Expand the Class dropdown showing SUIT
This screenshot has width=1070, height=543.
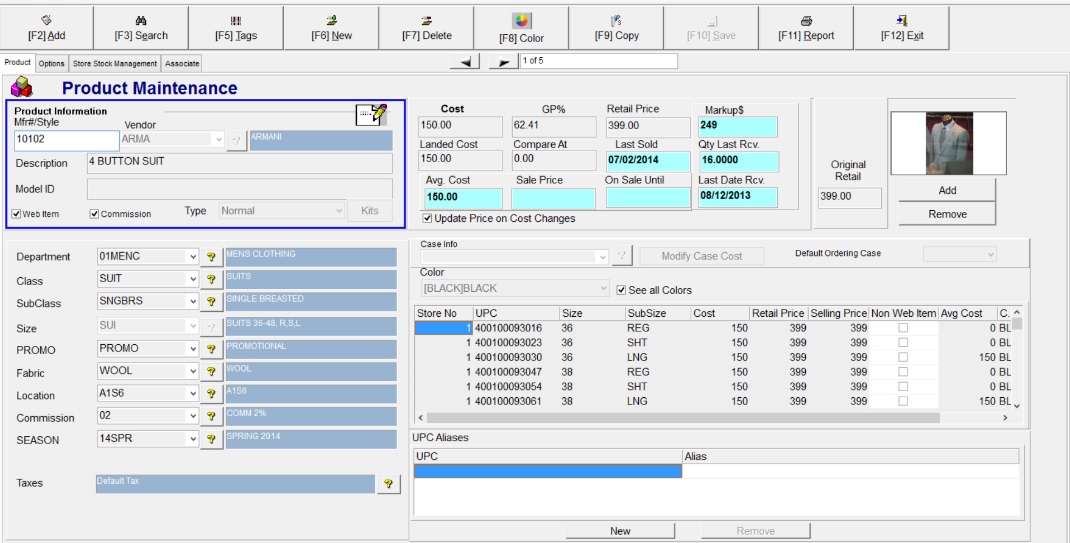(x=192, y=279)
